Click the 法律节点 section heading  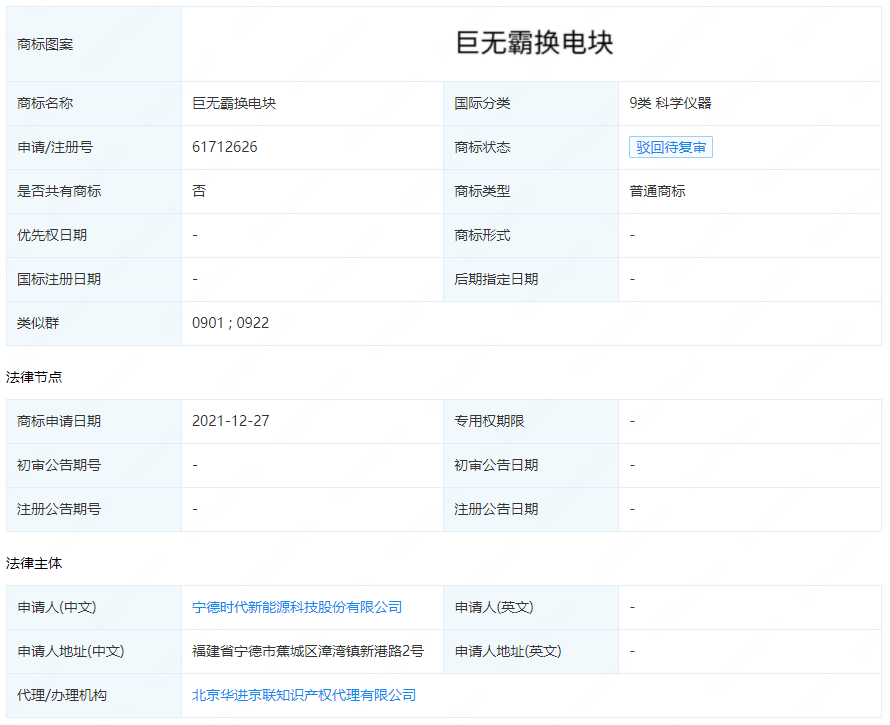pos(34,377)
